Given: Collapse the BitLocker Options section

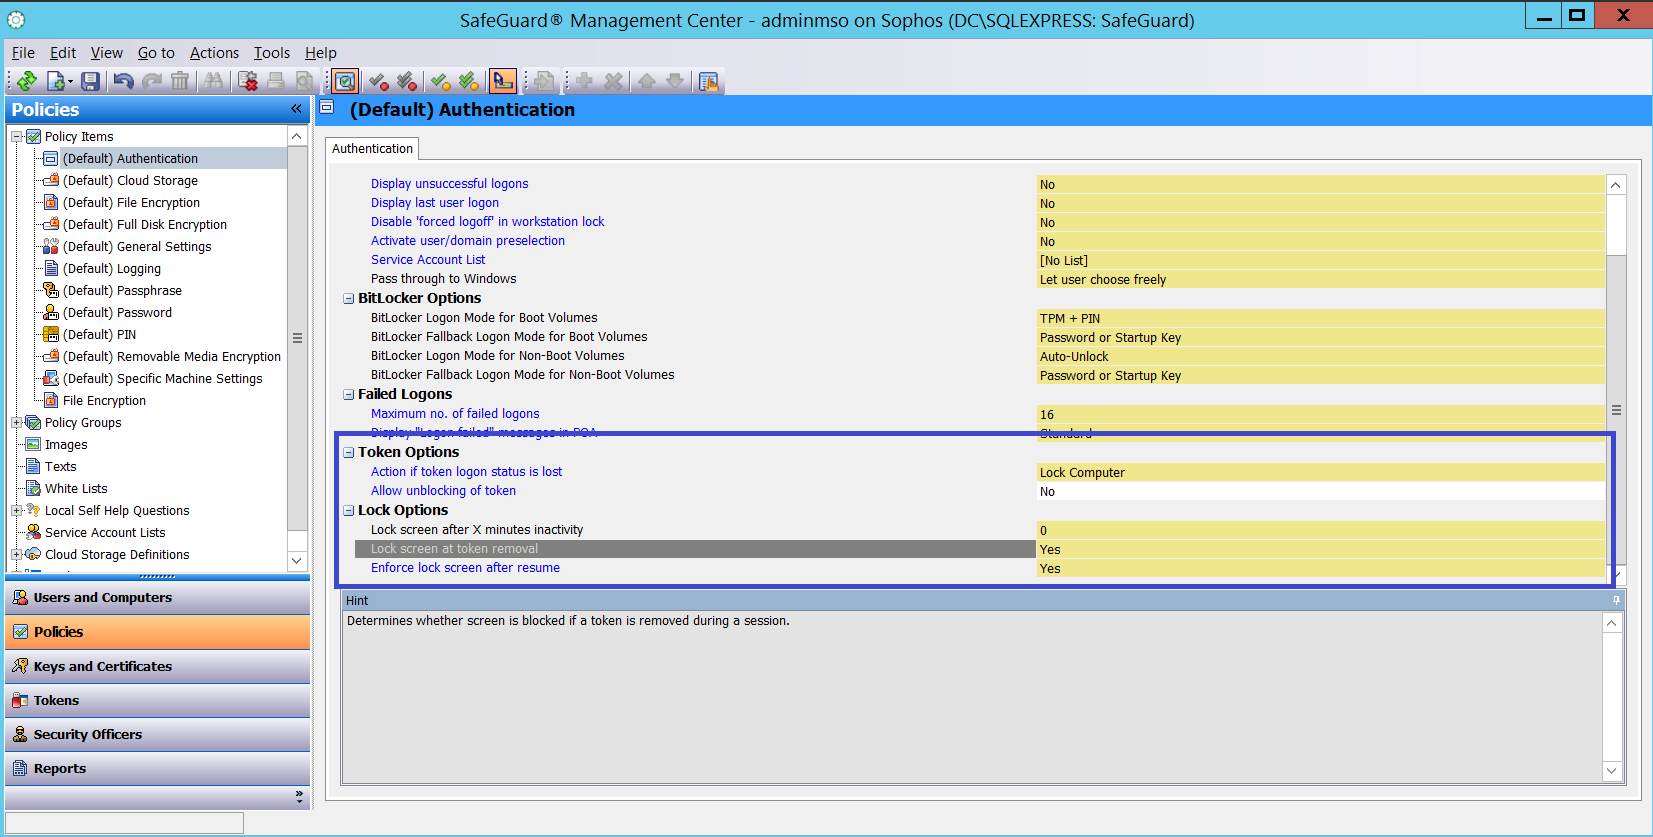Looking at the screenshot, I should coord(349,299).
